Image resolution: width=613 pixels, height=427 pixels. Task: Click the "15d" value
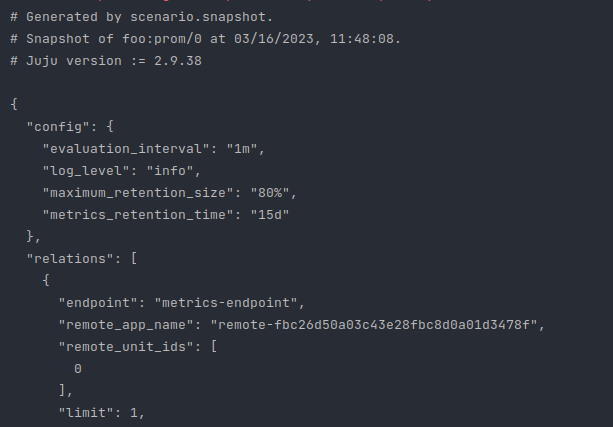click(x=270, y=215)
